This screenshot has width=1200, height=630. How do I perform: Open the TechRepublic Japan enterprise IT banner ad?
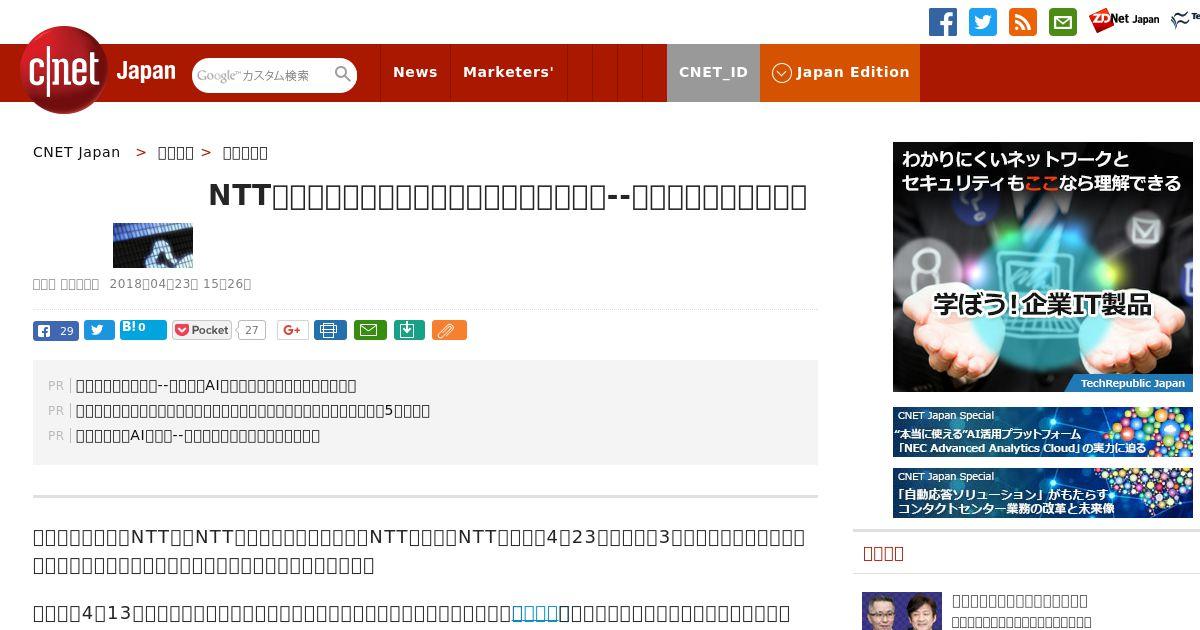[x=1043, y=267]
